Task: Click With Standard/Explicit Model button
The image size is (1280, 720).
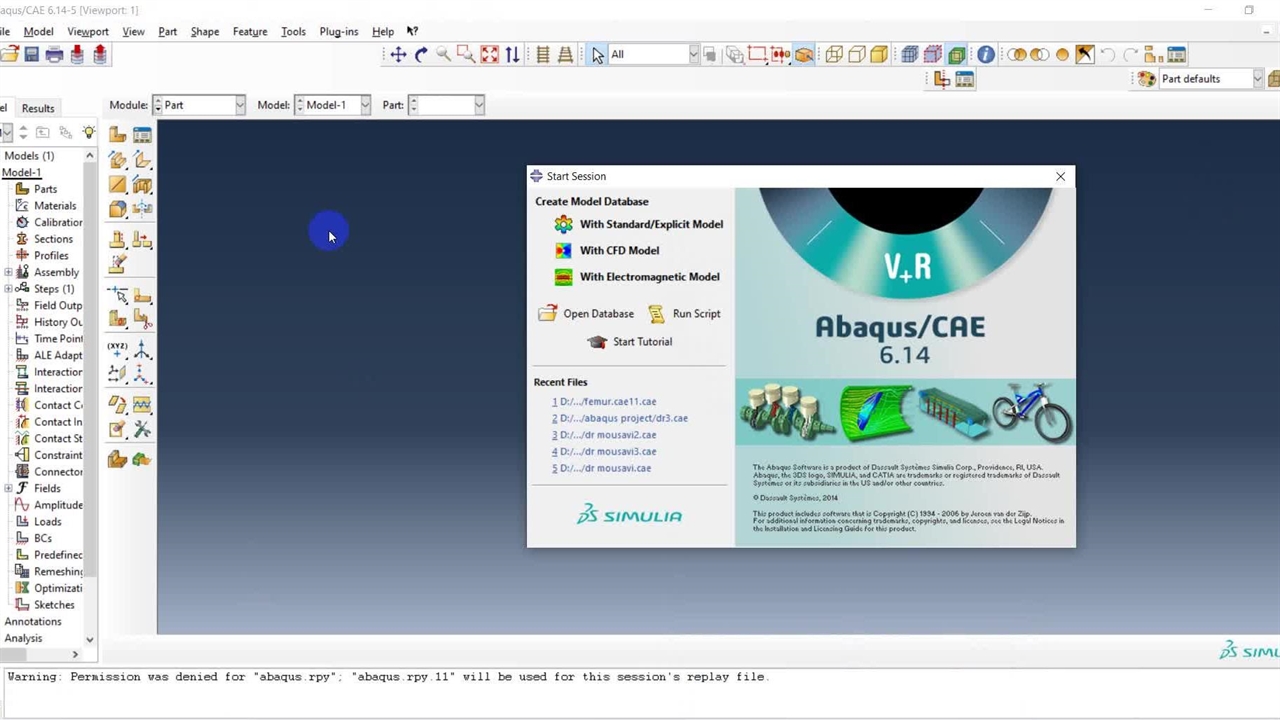Action: [x=650, y=224]
